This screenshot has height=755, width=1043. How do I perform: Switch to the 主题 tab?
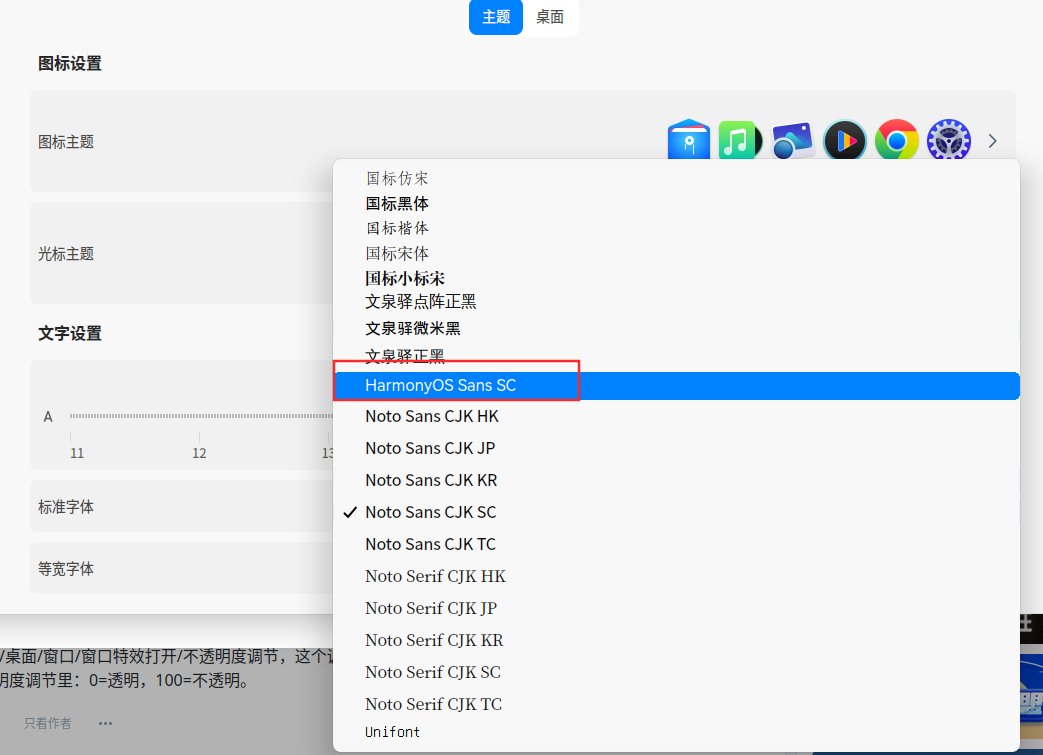[x=496, y=17]
